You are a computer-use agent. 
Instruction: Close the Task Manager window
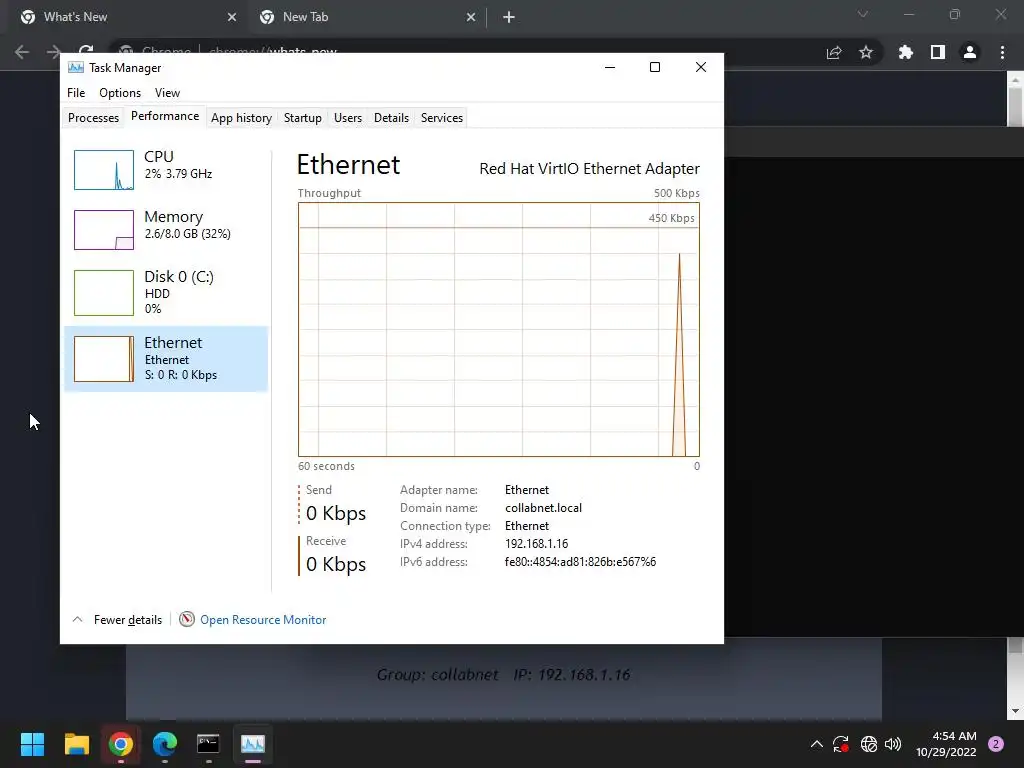pos(701,67)
